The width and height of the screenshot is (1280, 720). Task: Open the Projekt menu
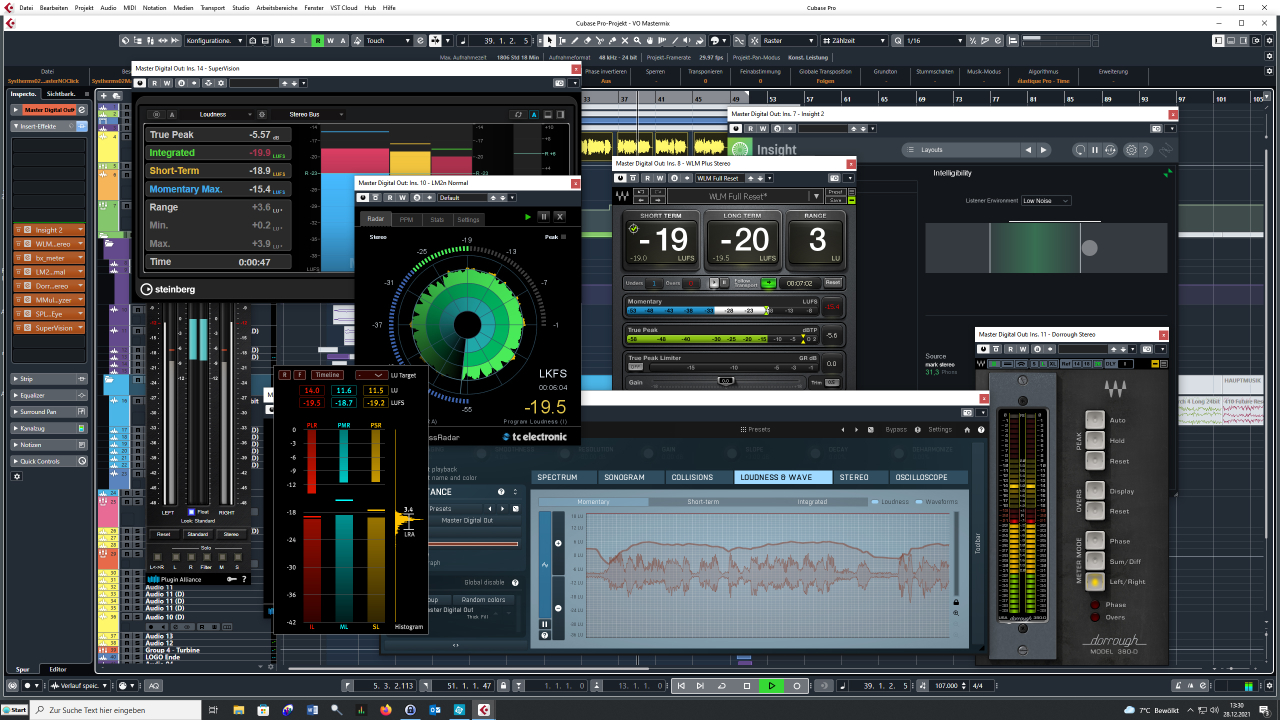(x=84, y=7)
